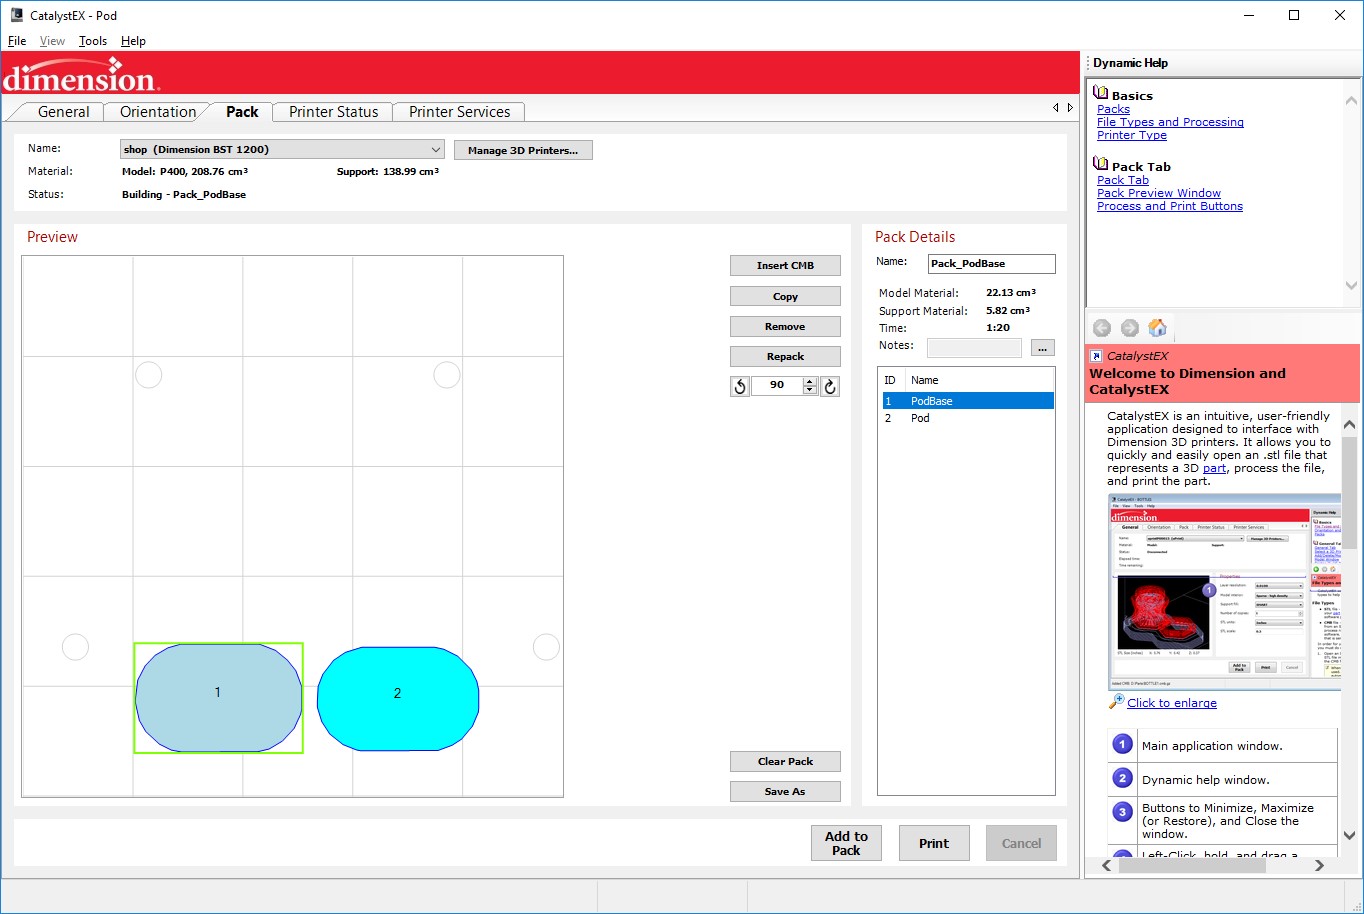Image resolution: width=1364 pixels, height=914 pixels.
Task: Open the Pack Tab help link
Action: 1123,180
